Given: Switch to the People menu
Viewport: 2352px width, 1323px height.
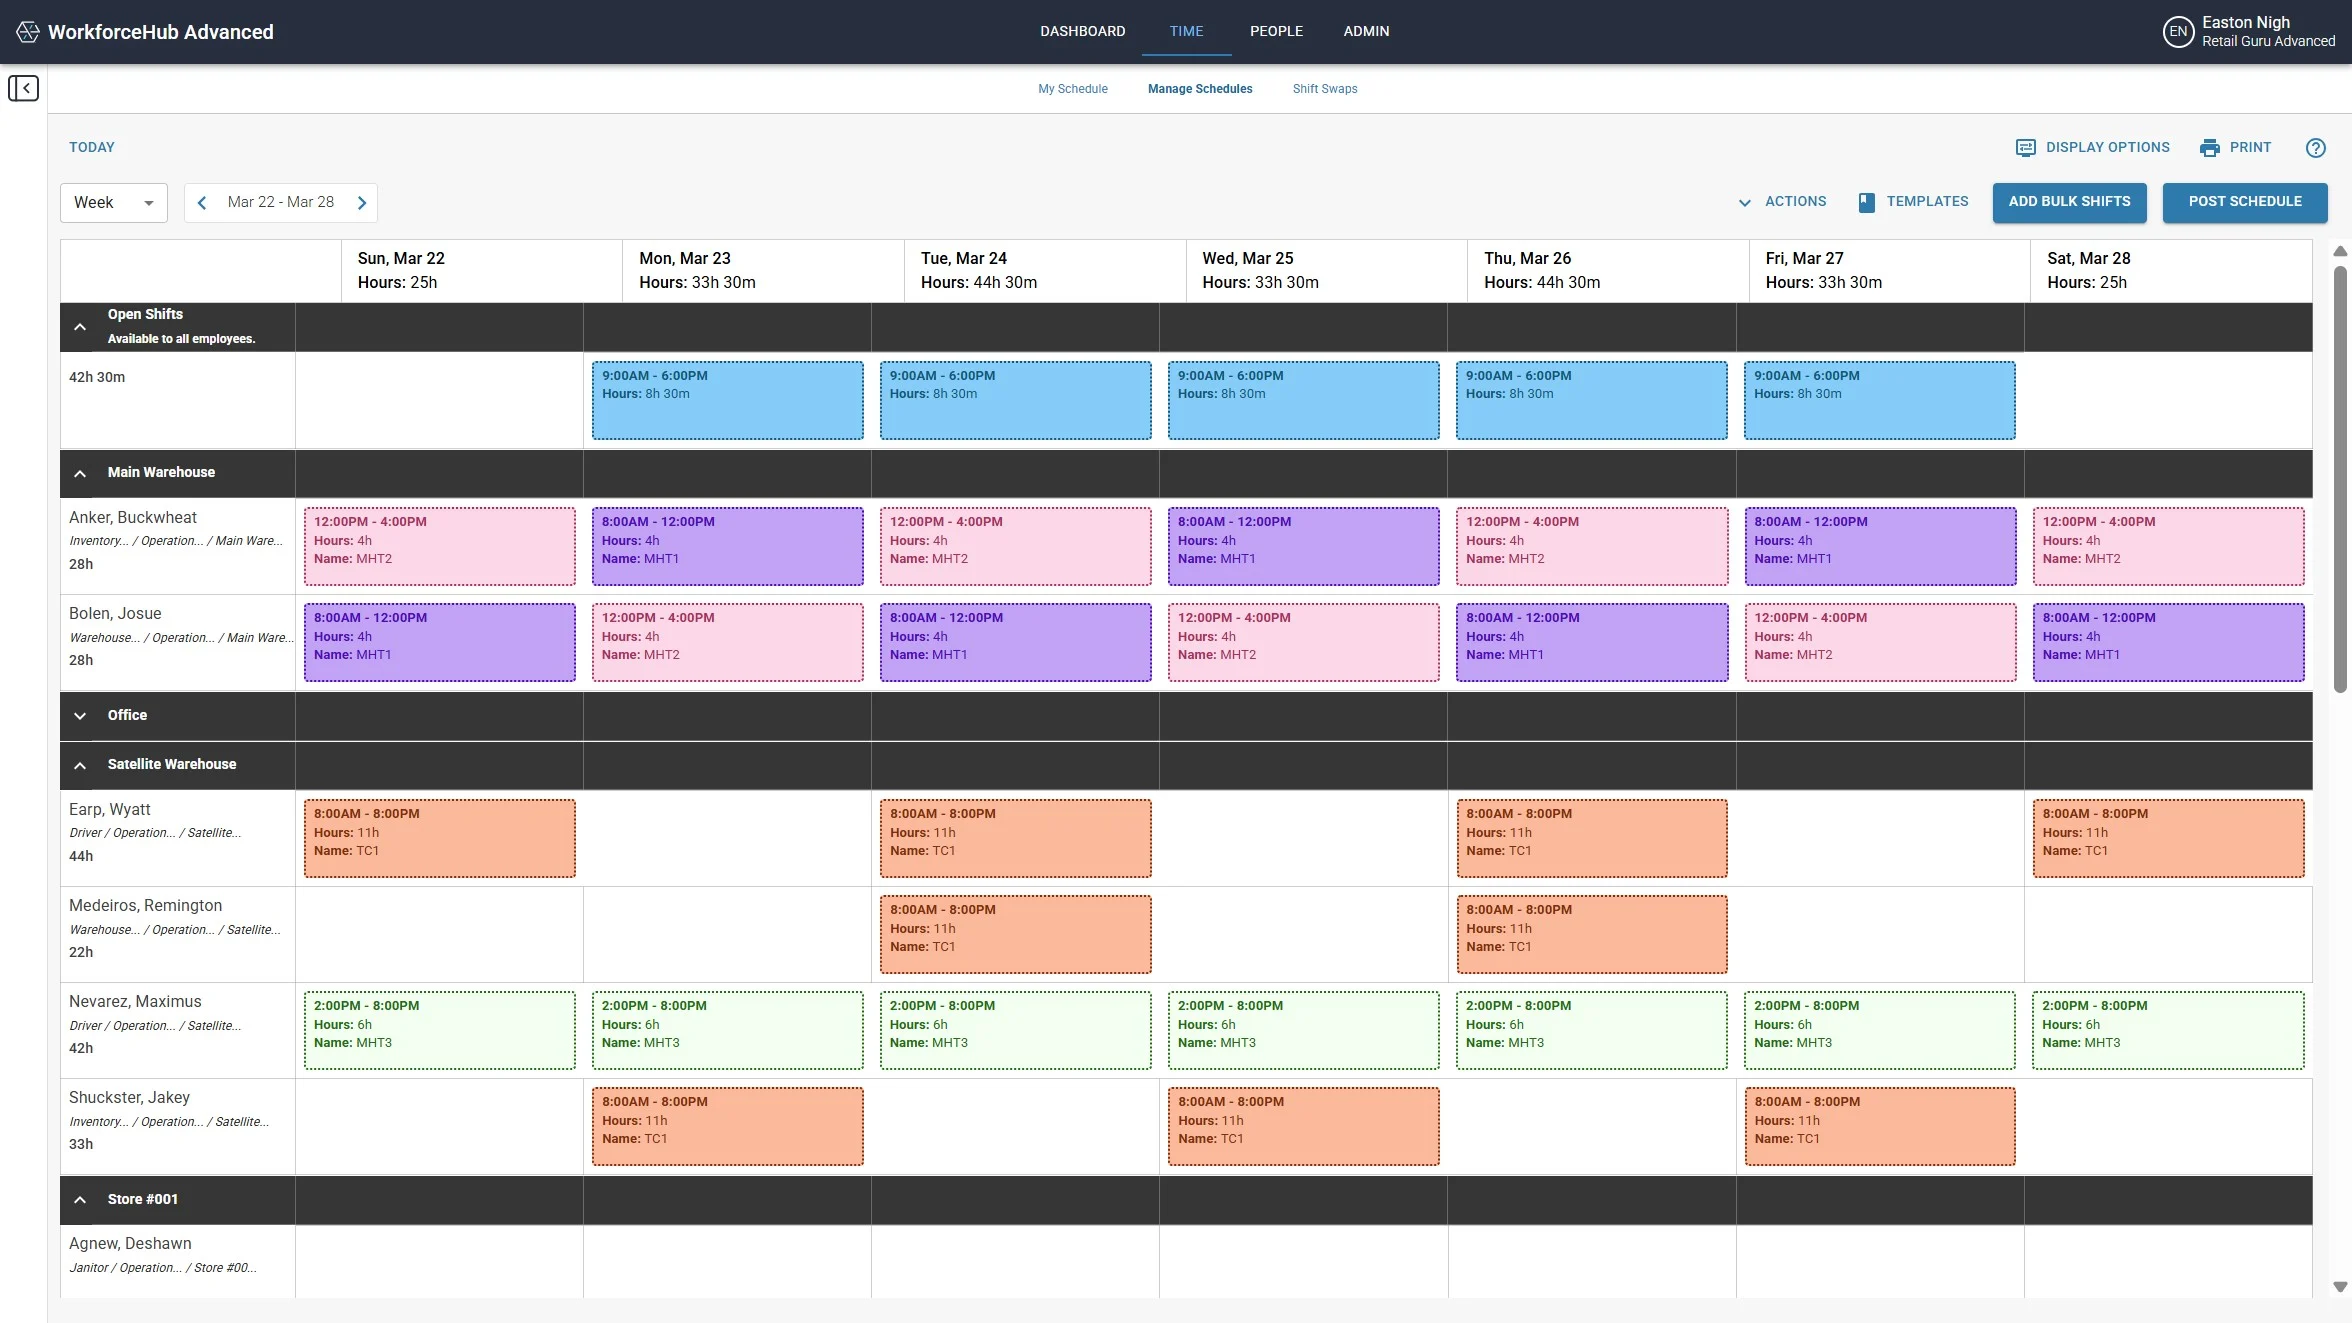Looking at the screenshot, I should click(x=1276, y=32).
